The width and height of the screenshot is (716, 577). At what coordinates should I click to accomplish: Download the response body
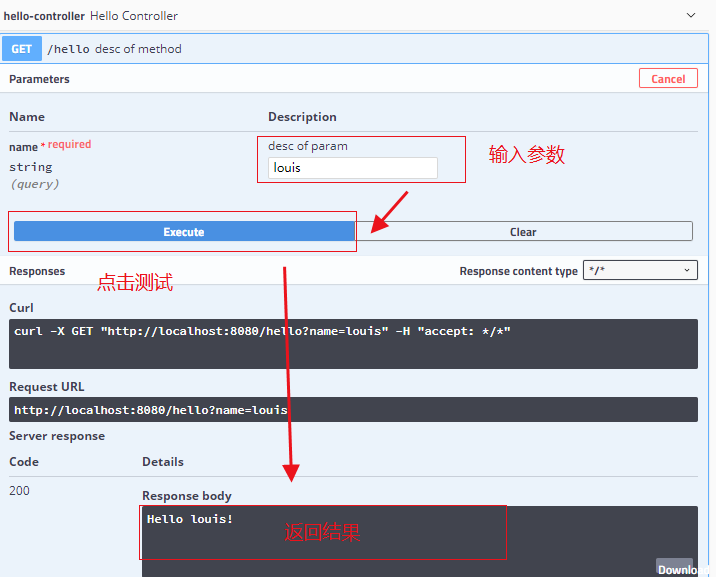coord(677,569)
